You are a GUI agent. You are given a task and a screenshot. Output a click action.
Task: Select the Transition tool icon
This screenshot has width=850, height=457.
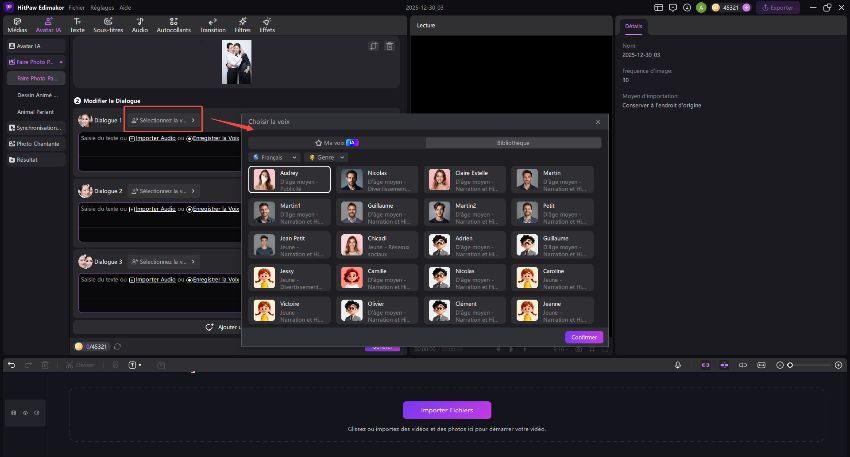click(x=213, y=25)
